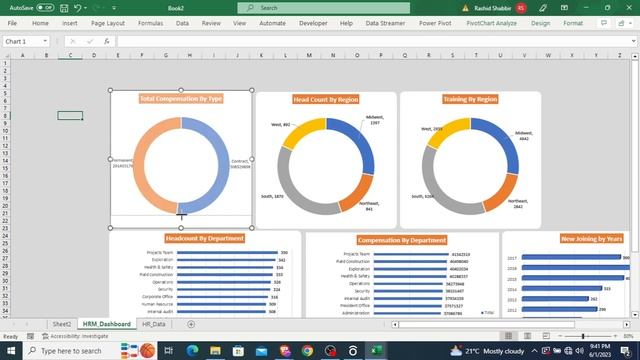Switch to Normal view icon
Image resolution: width=640 pixels, height=360 pixels.
point(508,336)
